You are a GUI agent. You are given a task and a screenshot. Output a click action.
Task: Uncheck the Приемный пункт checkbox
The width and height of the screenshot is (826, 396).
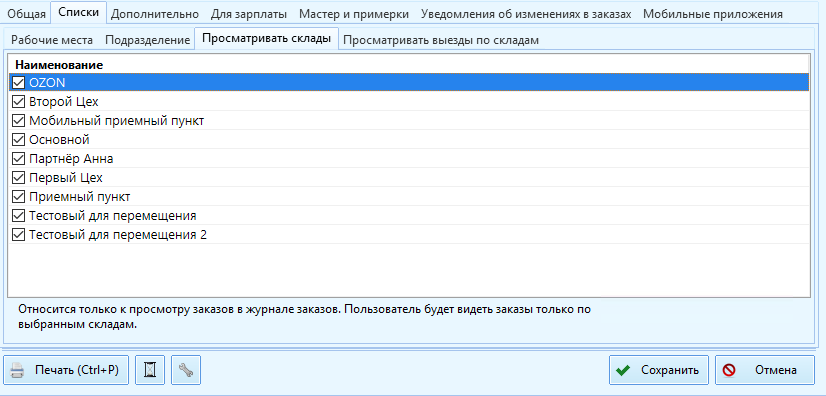pyautogui.click(x=18, y=196)
